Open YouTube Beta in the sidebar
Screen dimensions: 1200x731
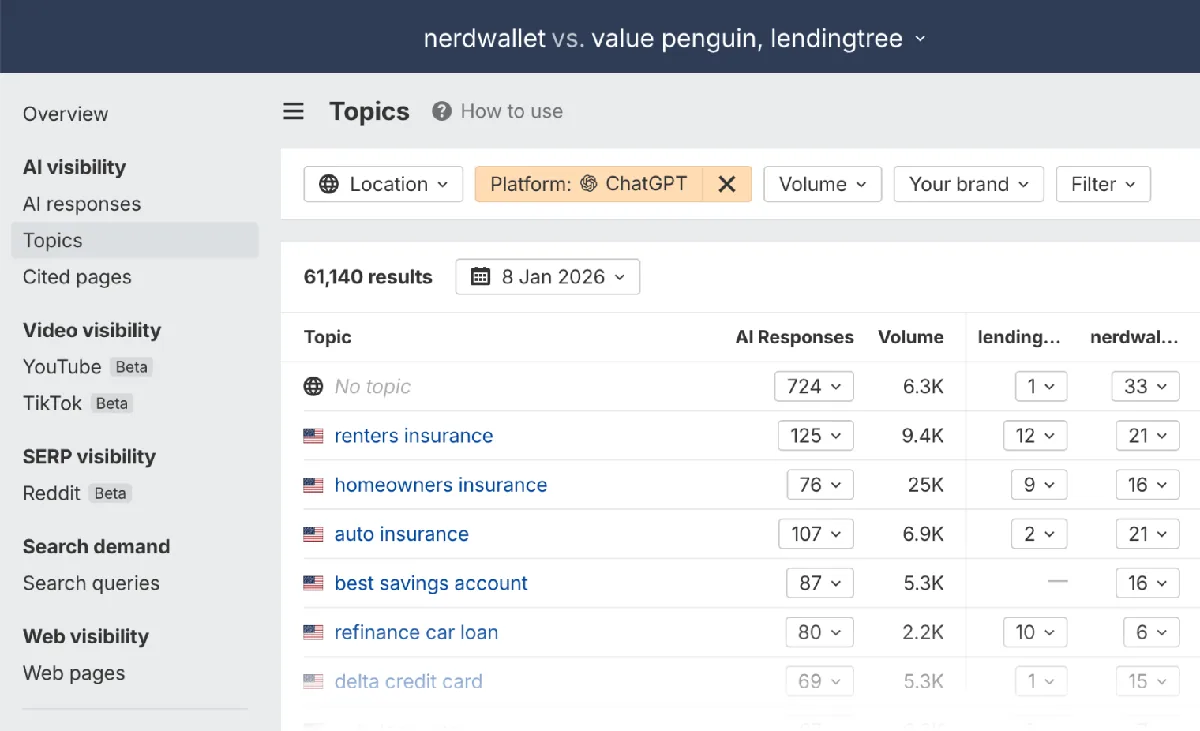87,367
